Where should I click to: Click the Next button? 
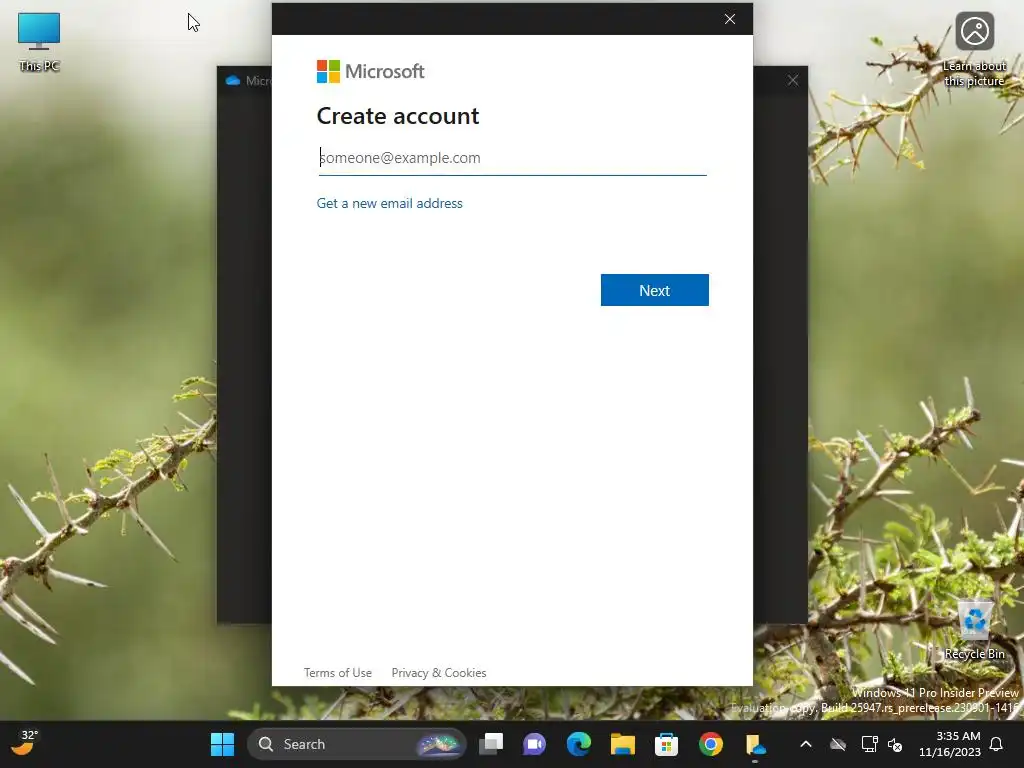click(654, 290)
